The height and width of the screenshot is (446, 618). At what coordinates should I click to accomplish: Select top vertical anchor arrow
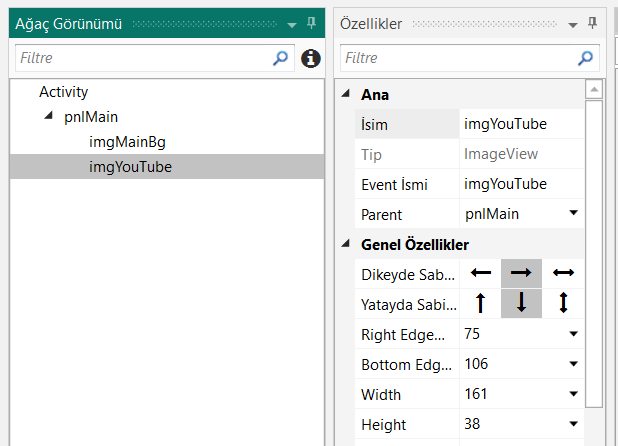481,303
